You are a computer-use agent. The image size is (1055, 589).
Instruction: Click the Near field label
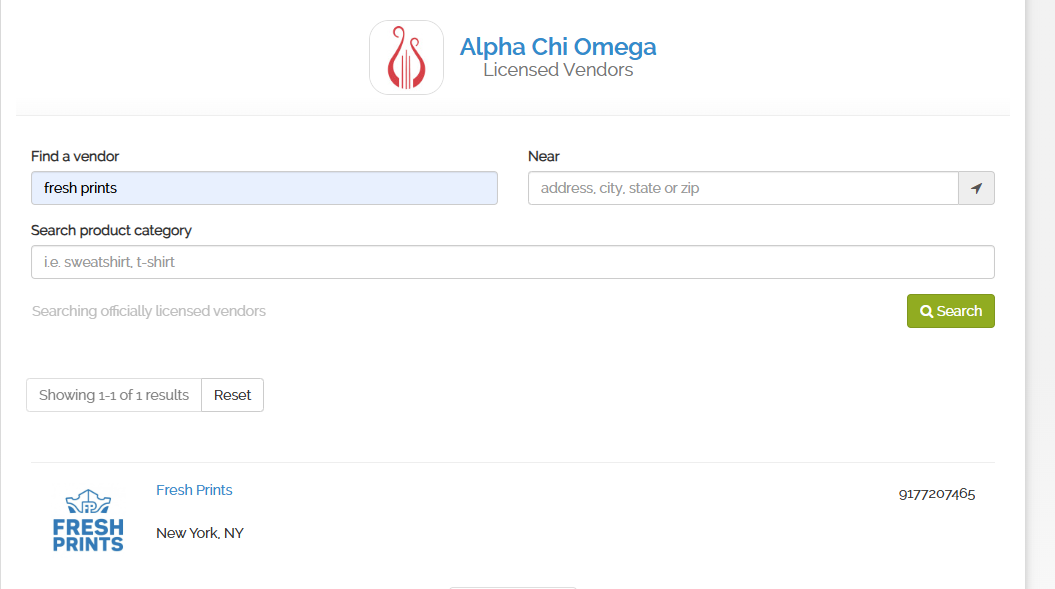click(543, 156)
